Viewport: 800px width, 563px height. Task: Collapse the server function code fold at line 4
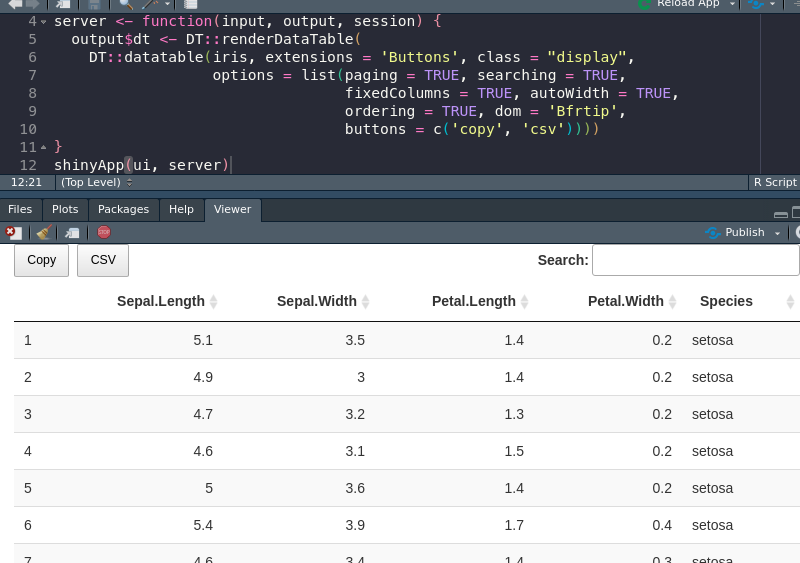(x=44, y=21)
